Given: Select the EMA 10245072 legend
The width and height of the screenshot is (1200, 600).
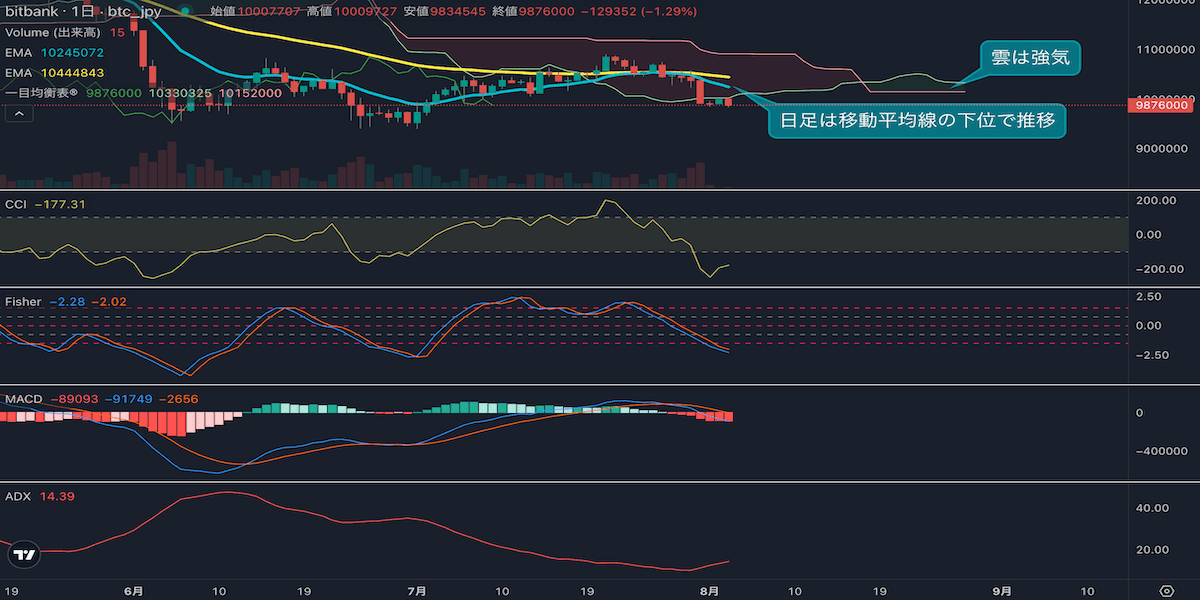Looking at the screenshot, I should (x=55, y=52).
